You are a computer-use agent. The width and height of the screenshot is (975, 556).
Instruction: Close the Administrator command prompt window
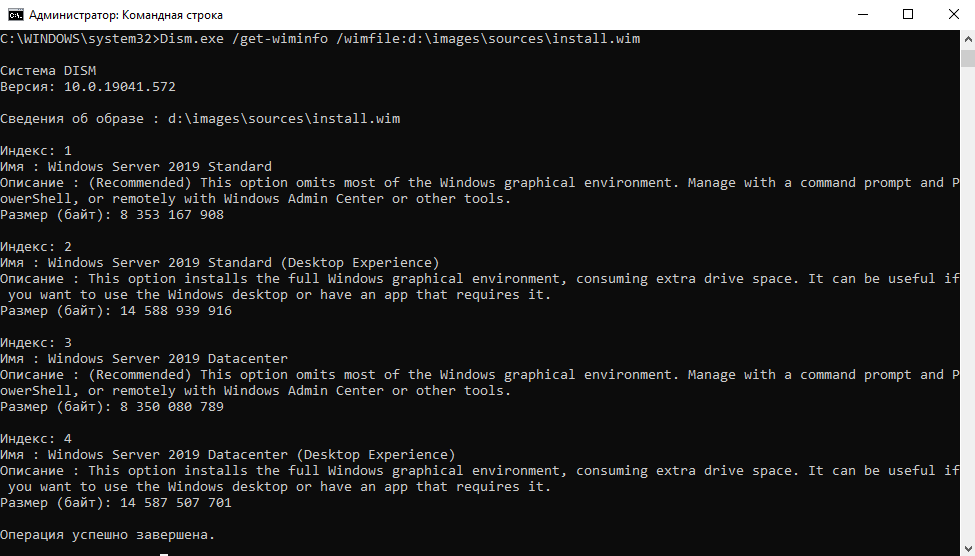click(953, 14)
